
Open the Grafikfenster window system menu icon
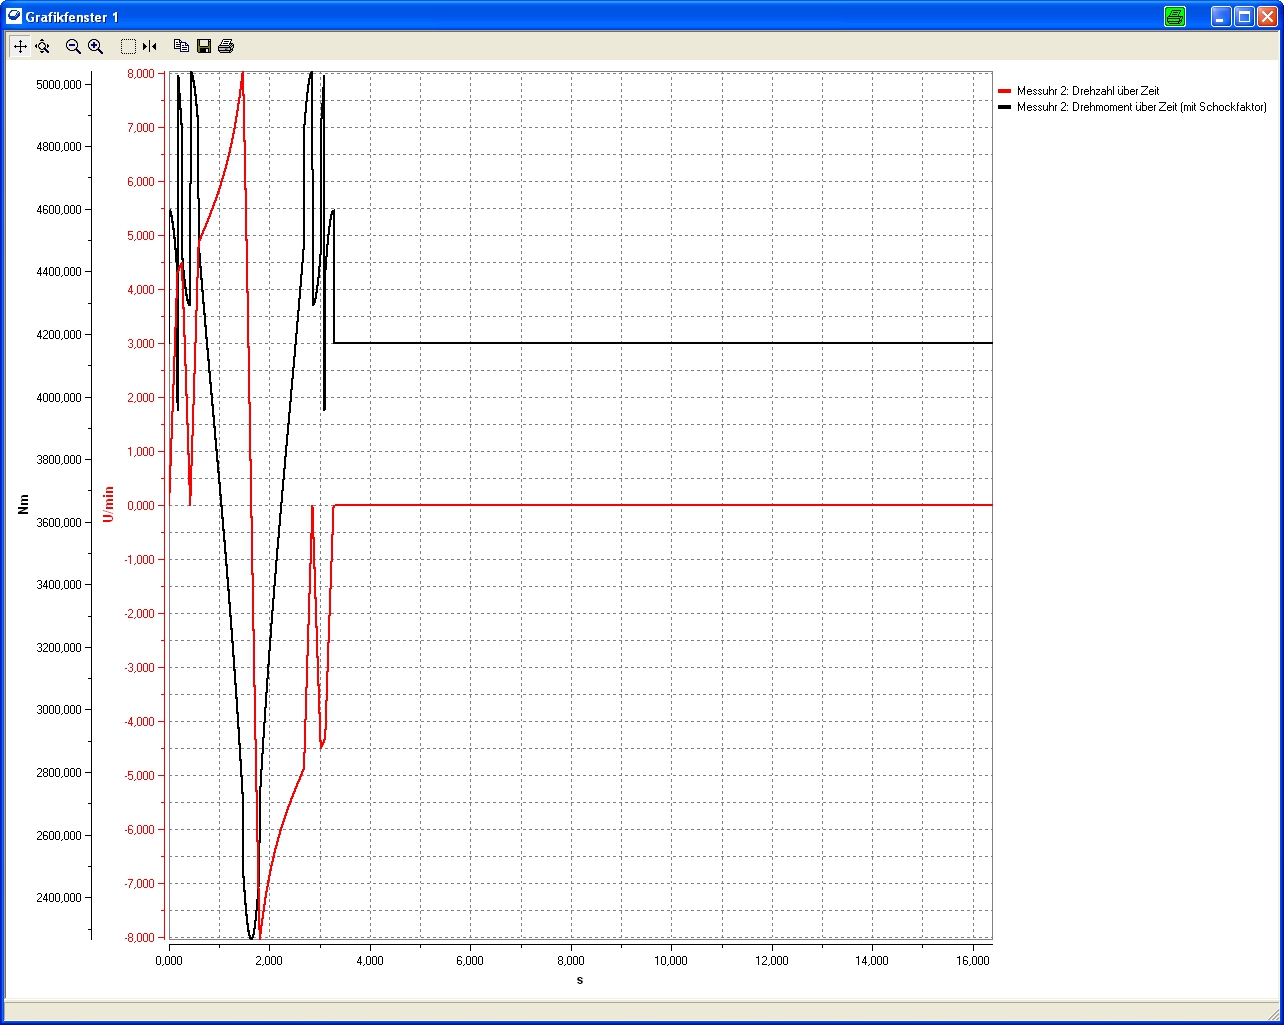(x=14, y=16)
